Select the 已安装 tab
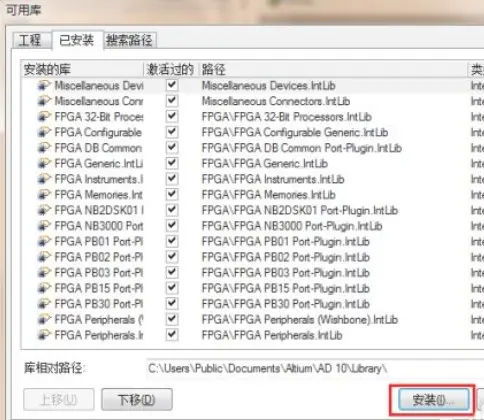 point(77,40)
